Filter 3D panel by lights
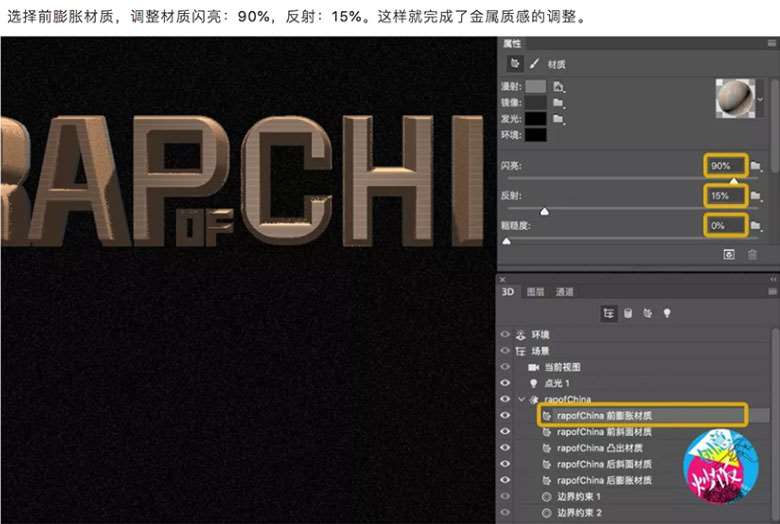This screenshot has width=780, height=524. click(667, 313)
